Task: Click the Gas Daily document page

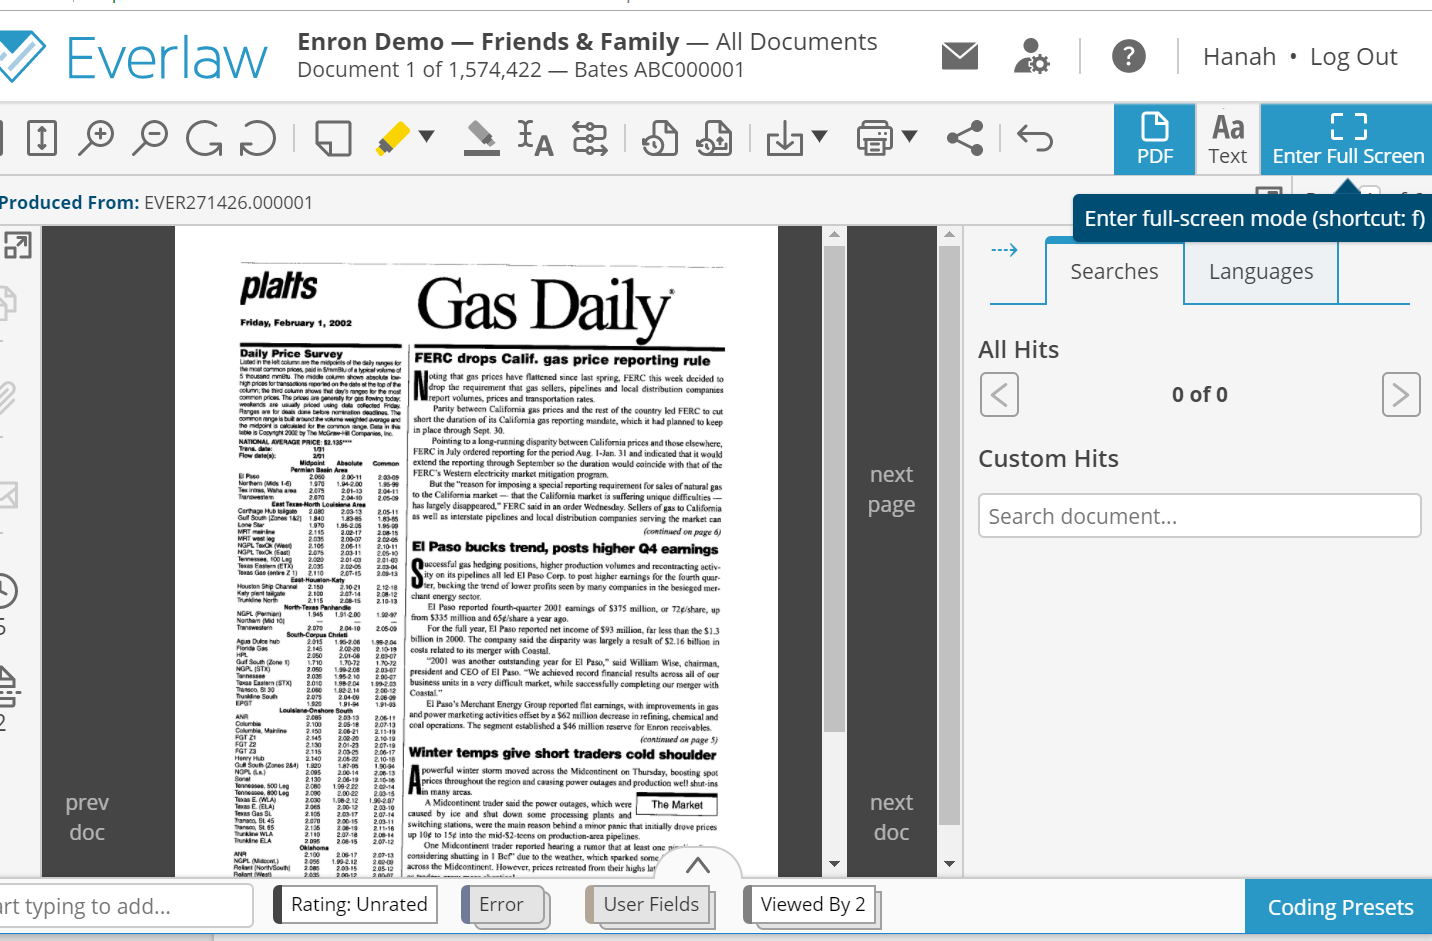Action: (x=477, y=552)
